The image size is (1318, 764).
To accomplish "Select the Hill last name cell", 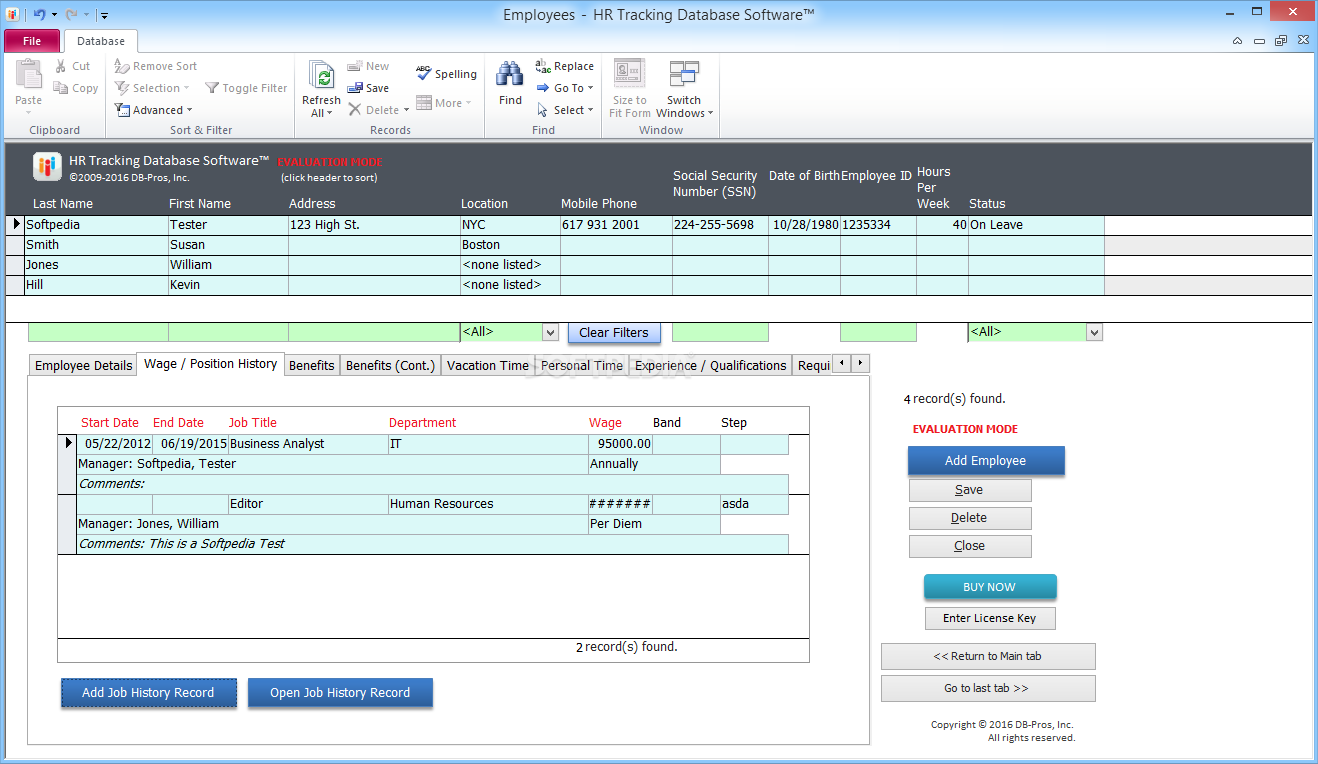I will pos(96,285).
